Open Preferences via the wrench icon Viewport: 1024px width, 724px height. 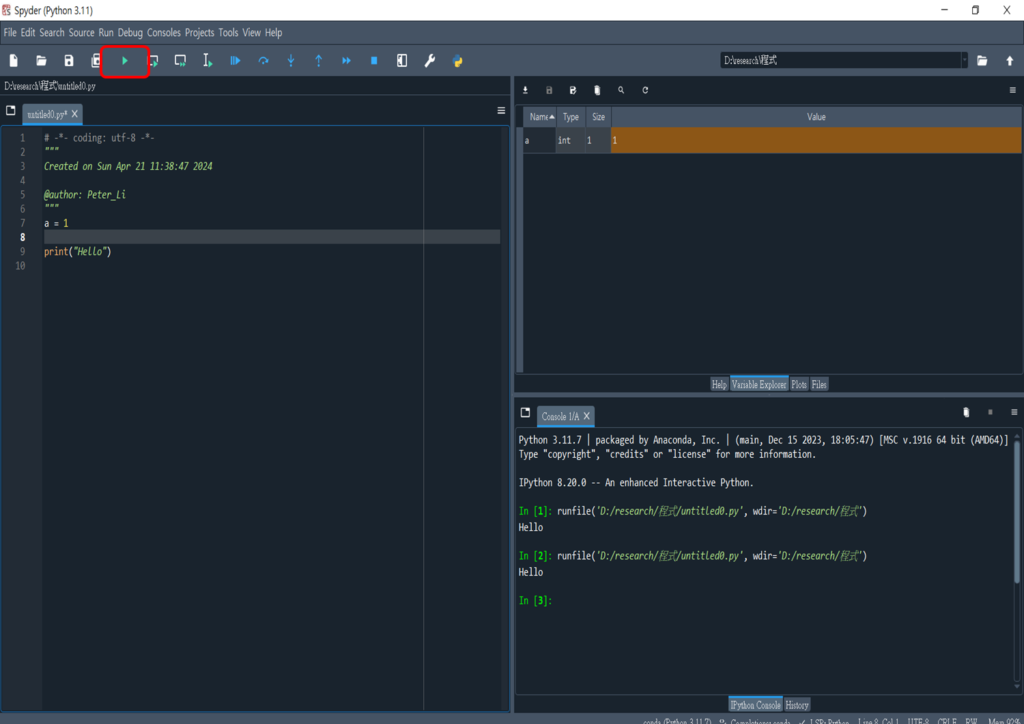pos(430,61)
